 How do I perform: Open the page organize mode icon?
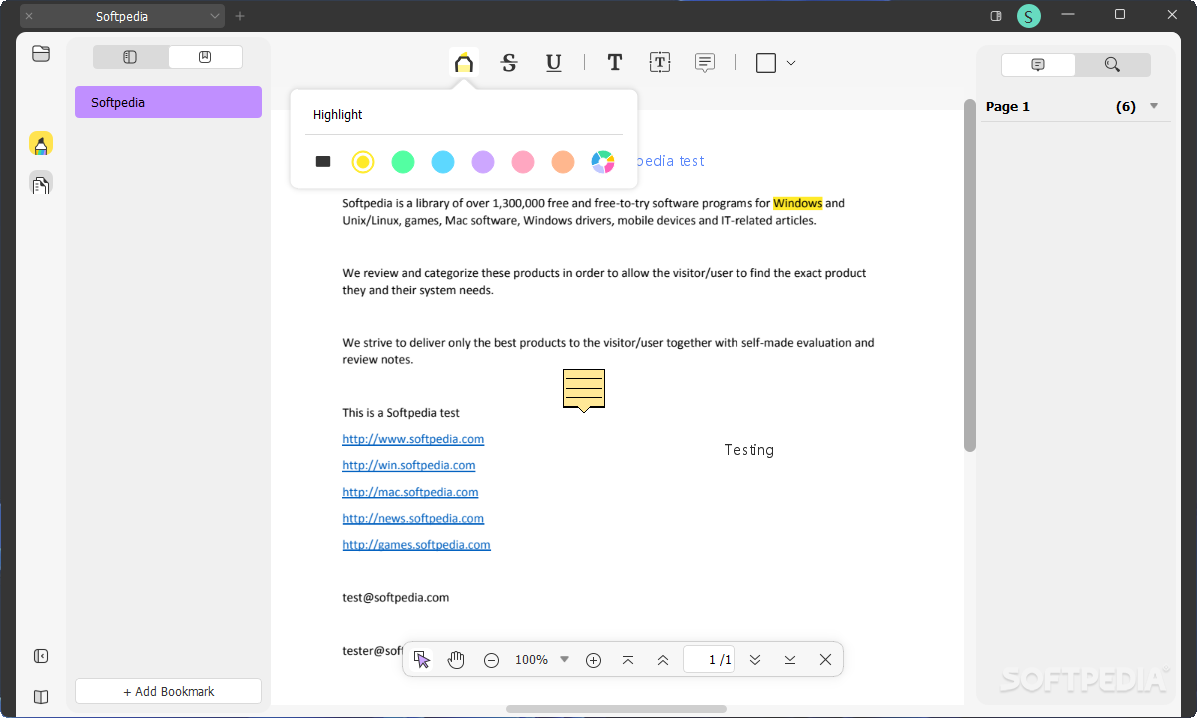click(41, 184)
